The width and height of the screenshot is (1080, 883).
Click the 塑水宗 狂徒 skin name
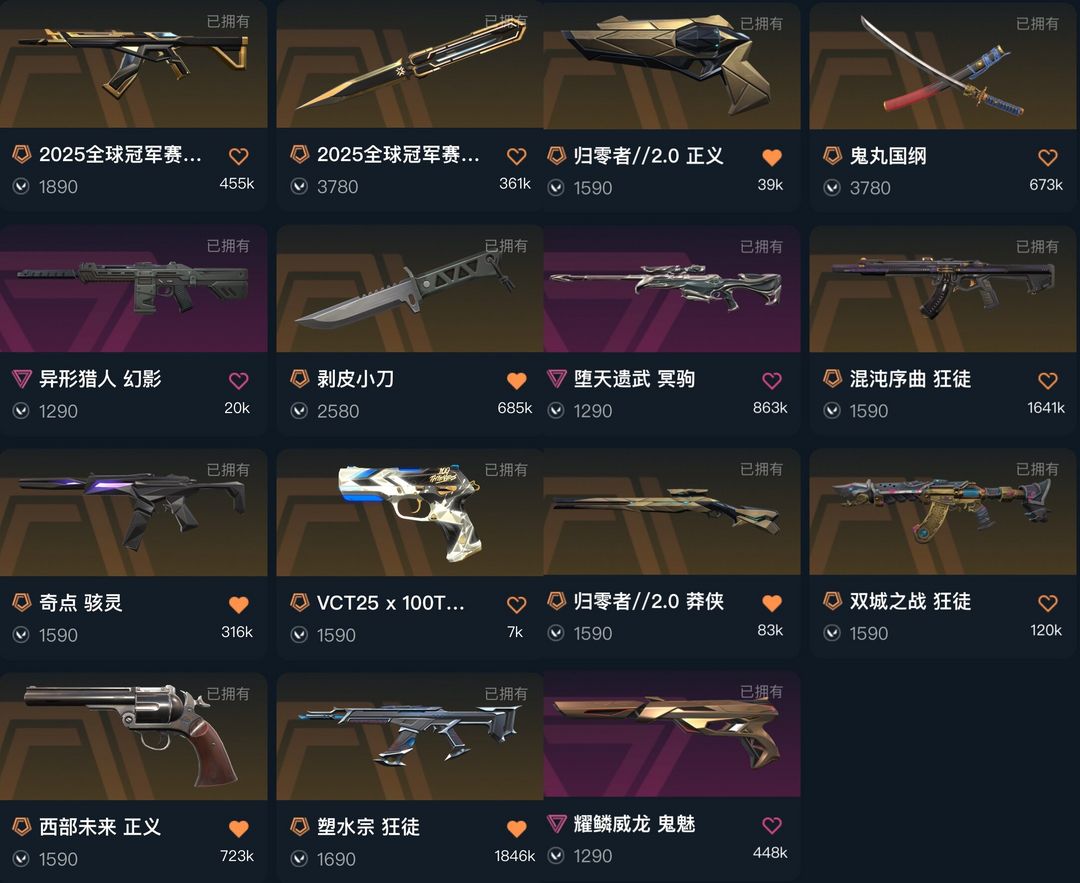[368, 827]
